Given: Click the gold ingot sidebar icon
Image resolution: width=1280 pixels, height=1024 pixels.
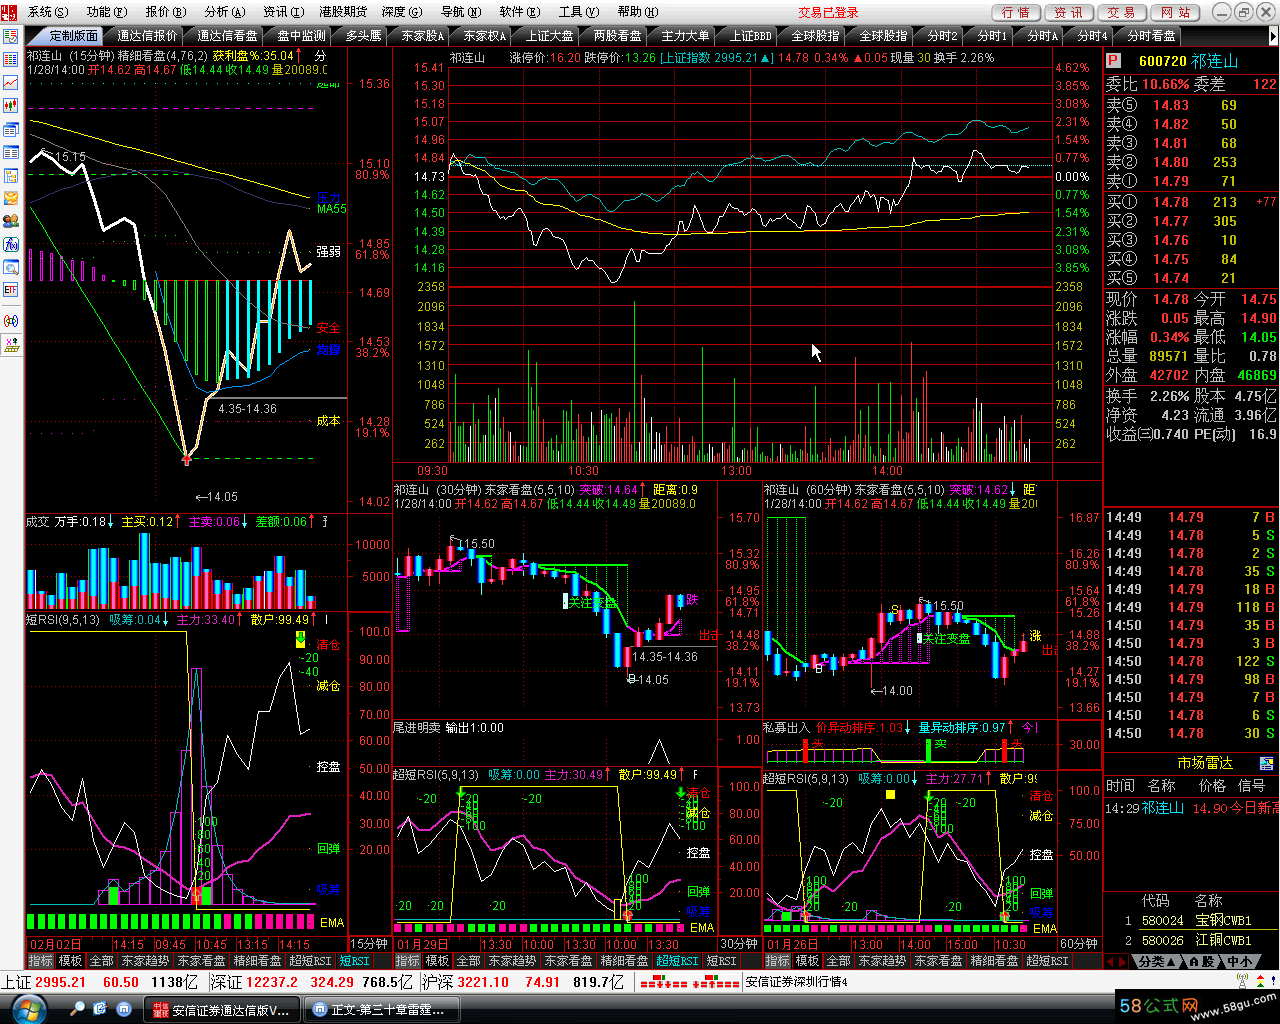Looking at the screenshot, I should (11, 198).
